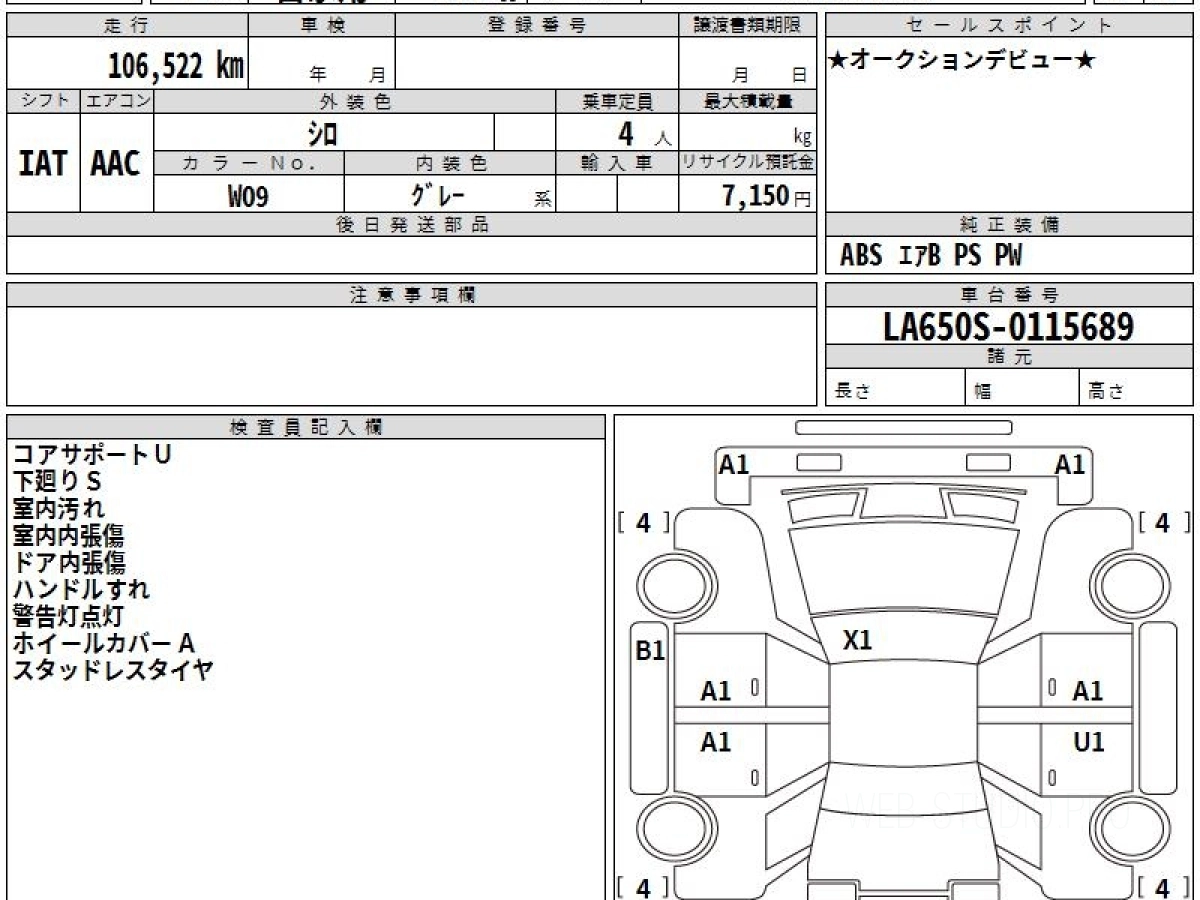
Task: Click the リサイクル預託金 header
Action: point(748,163)
